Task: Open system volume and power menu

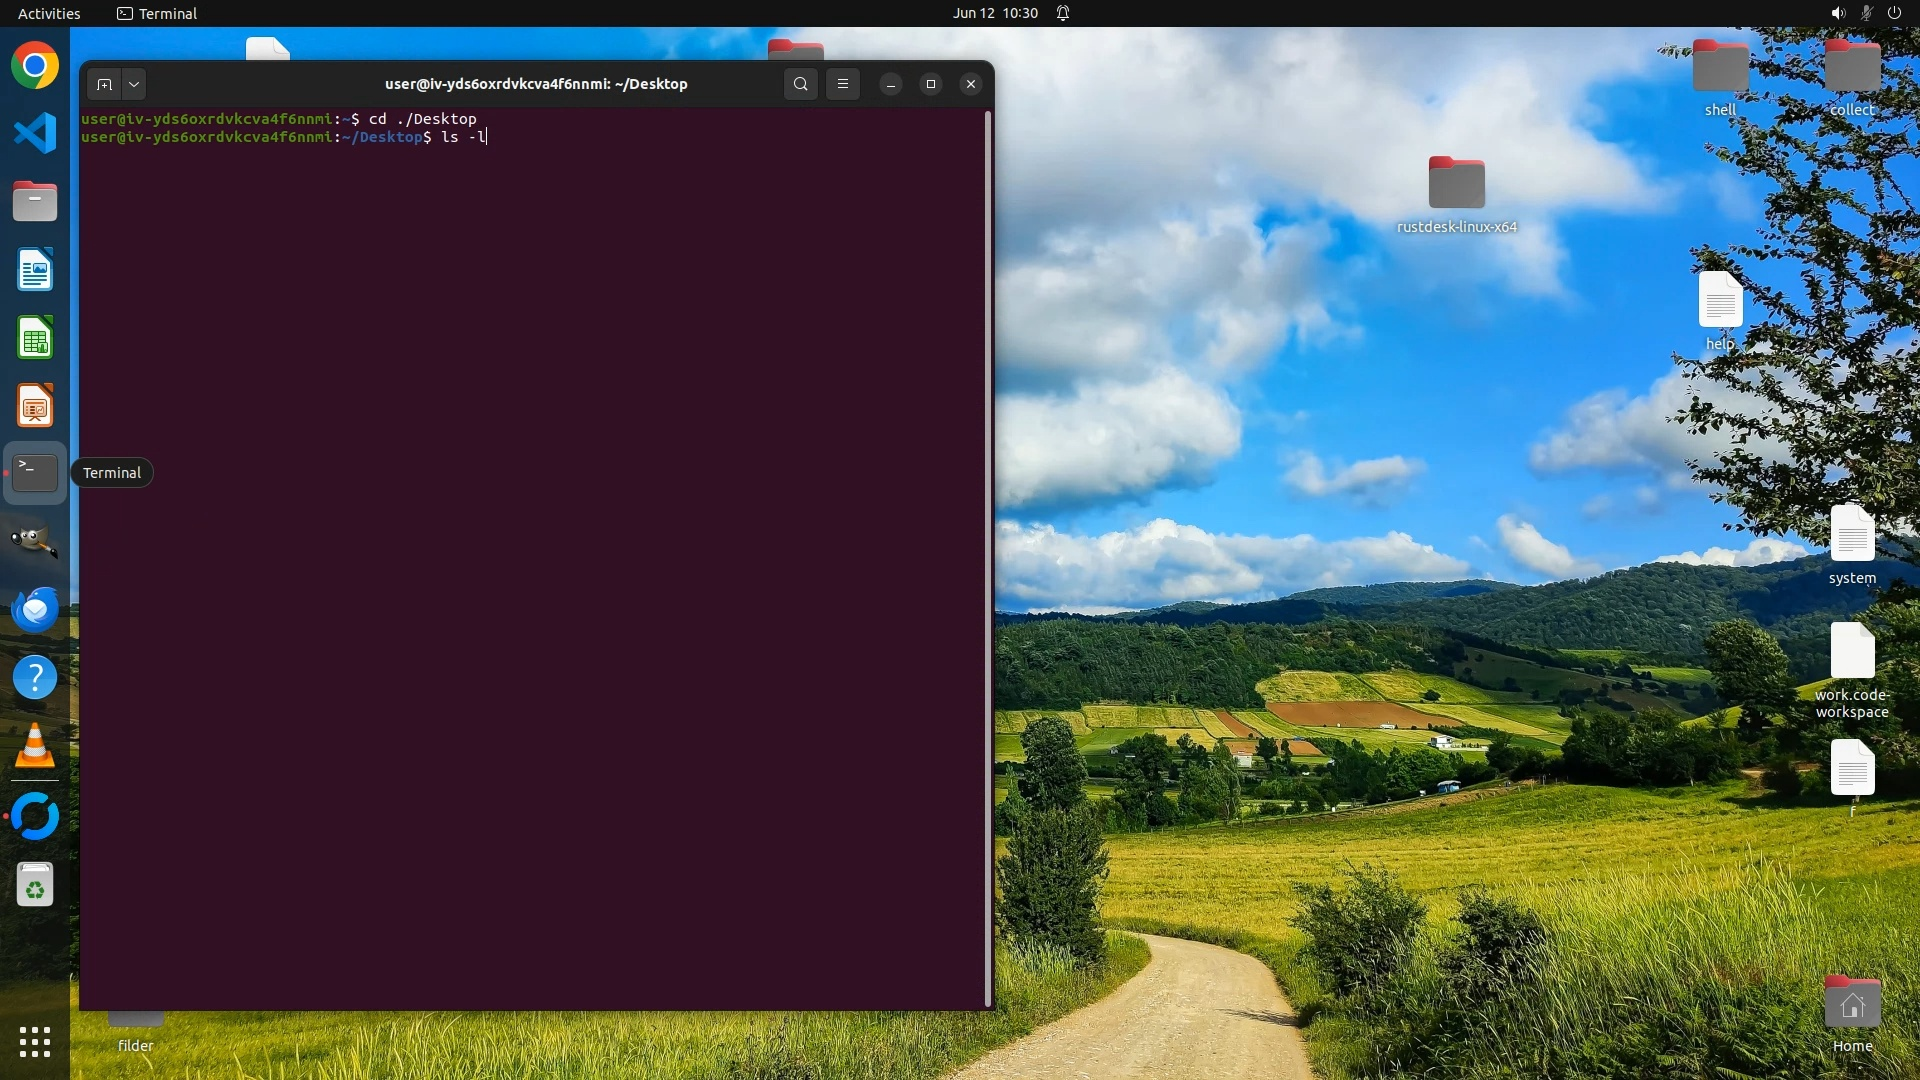Action: (1865, 13)
